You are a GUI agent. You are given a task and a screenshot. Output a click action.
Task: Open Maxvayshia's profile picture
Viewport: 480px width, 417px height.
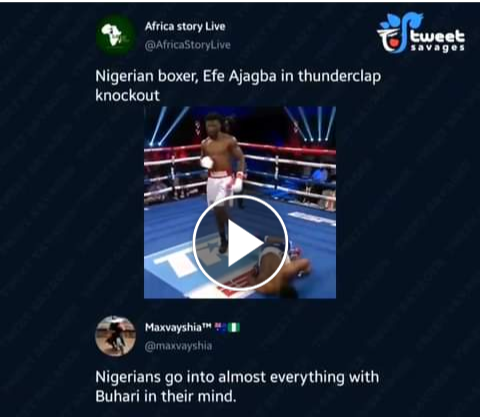tap(115, 336)
